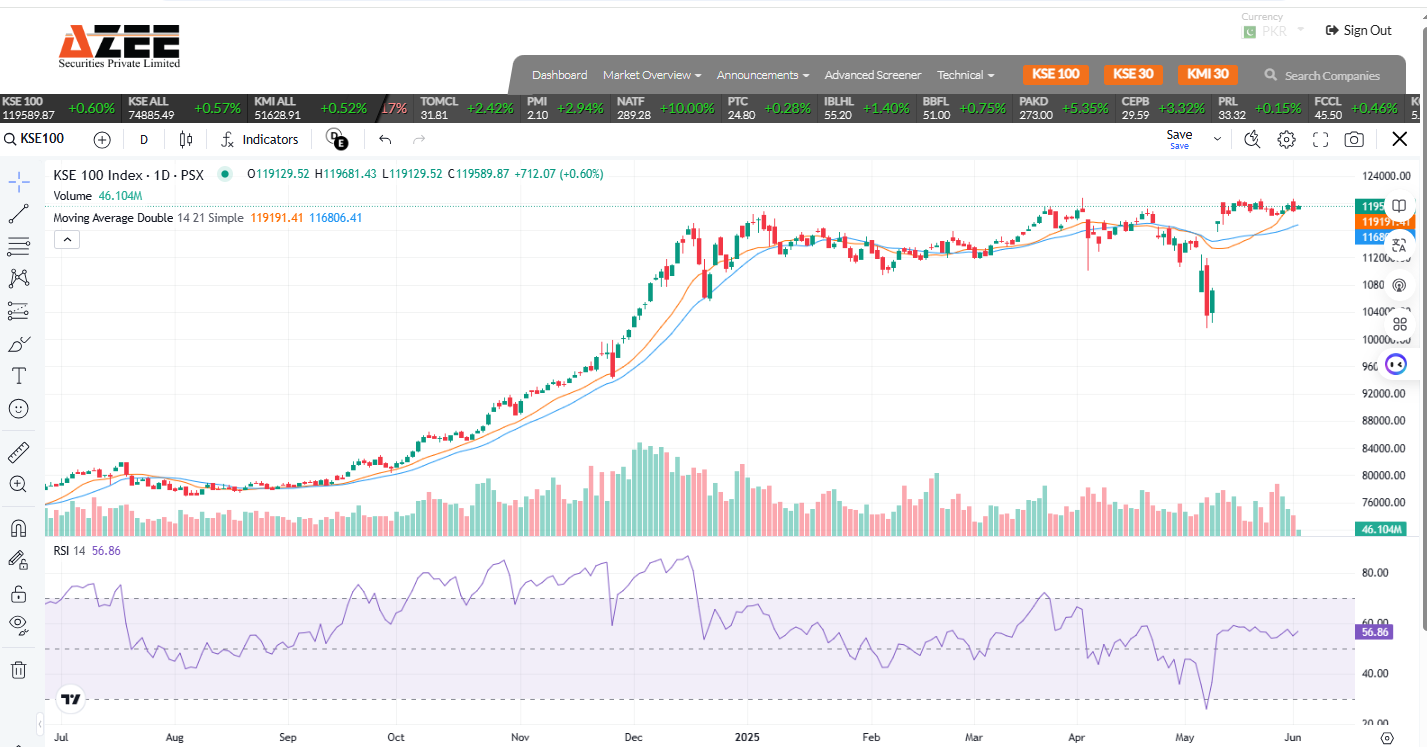This screenshot has height=747, width=1427.
Task: Click the trash icon to remove drawings
Action: click(x=18, y=670)
